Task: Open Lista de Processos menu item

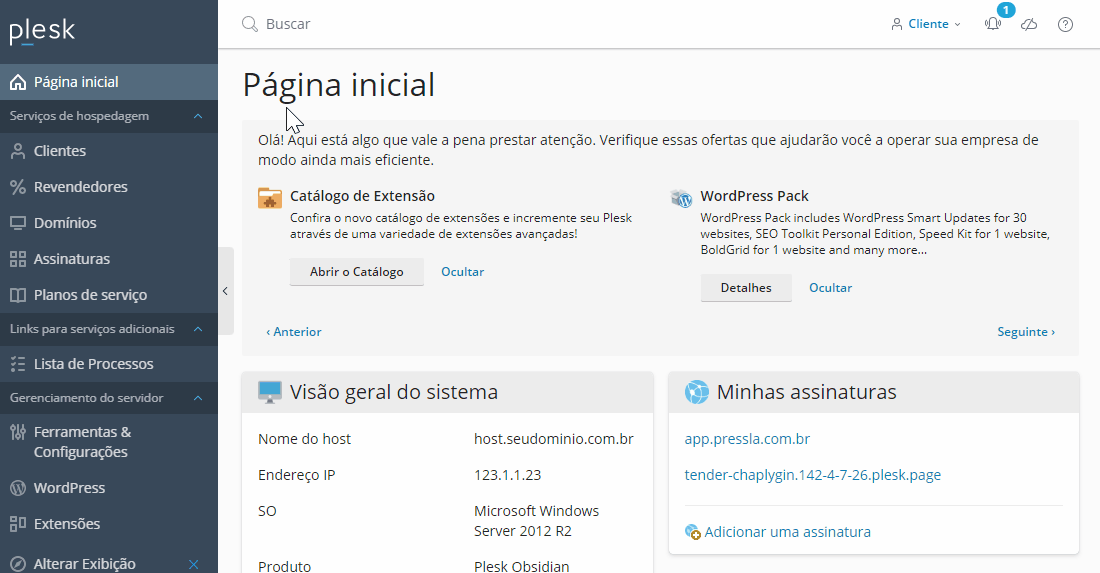Action: coord(109,364)
